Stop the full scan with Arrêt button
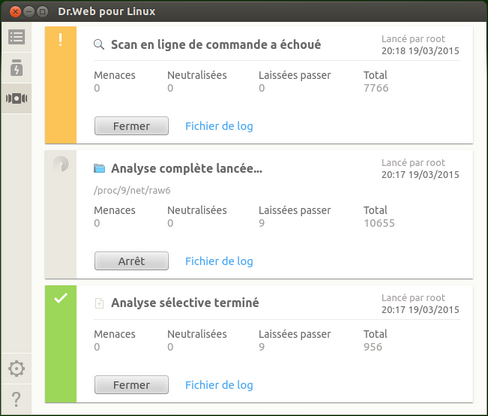Viewport: 488px width, 416px height. click(131, 261)
